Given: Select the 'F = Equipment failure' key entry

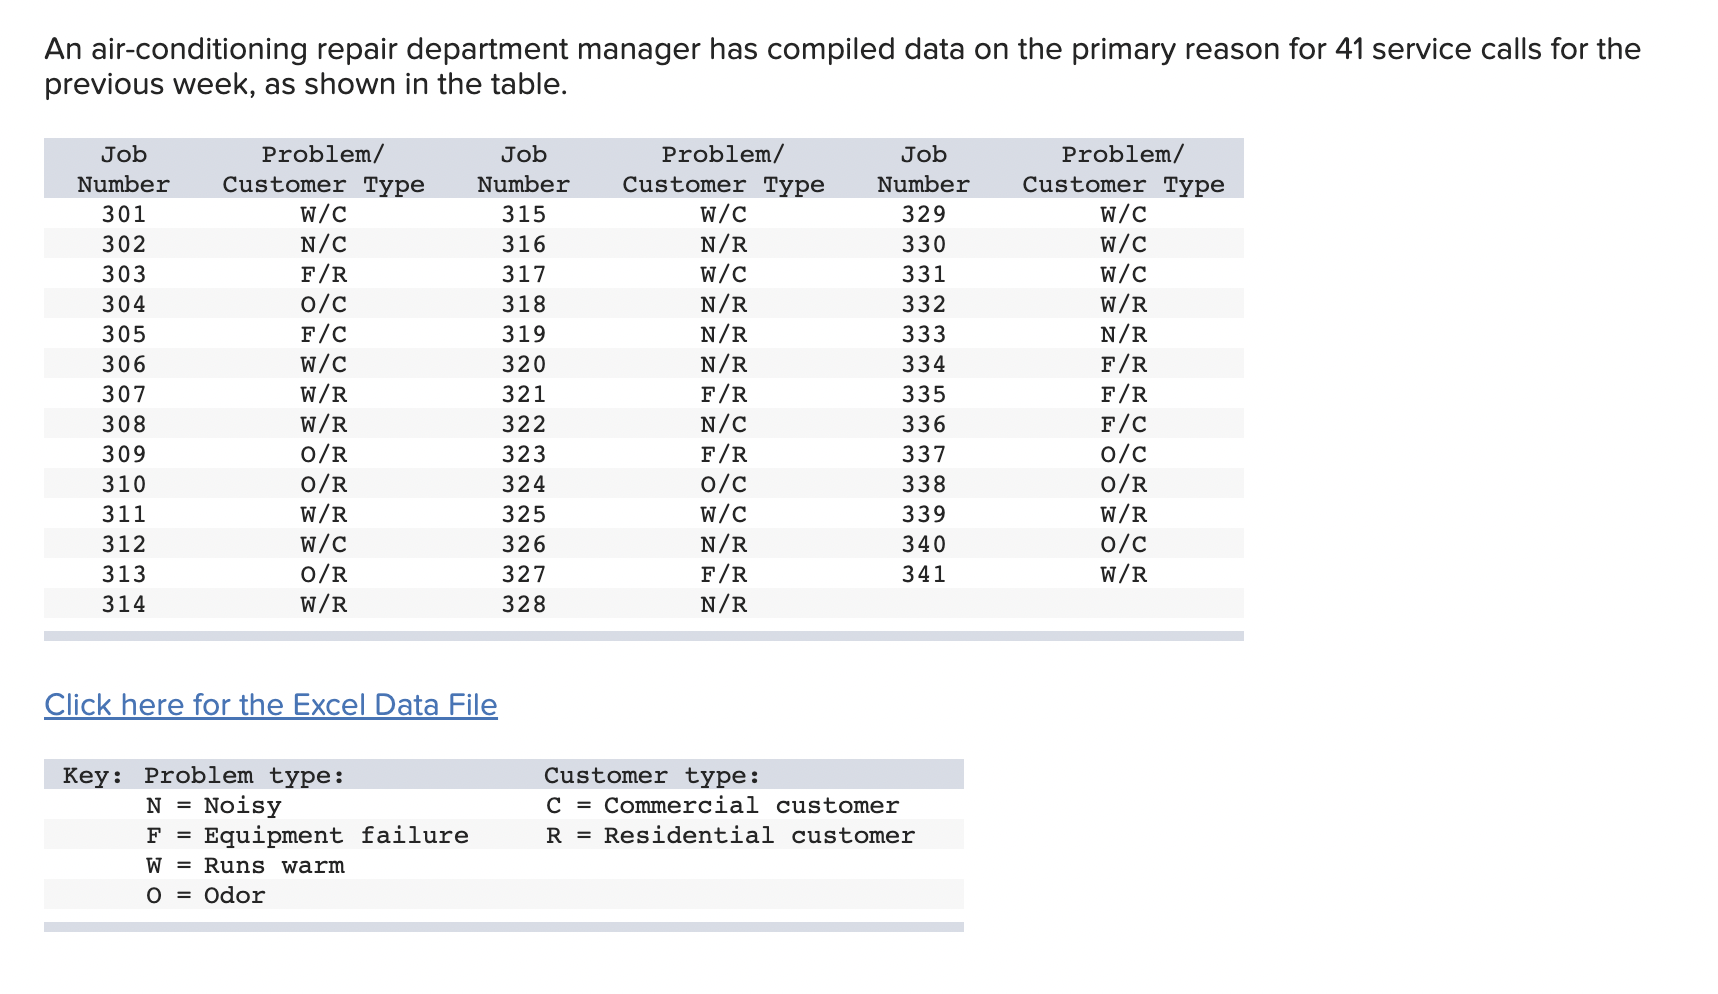Looking at the screenshot, I should pos(307,836).
